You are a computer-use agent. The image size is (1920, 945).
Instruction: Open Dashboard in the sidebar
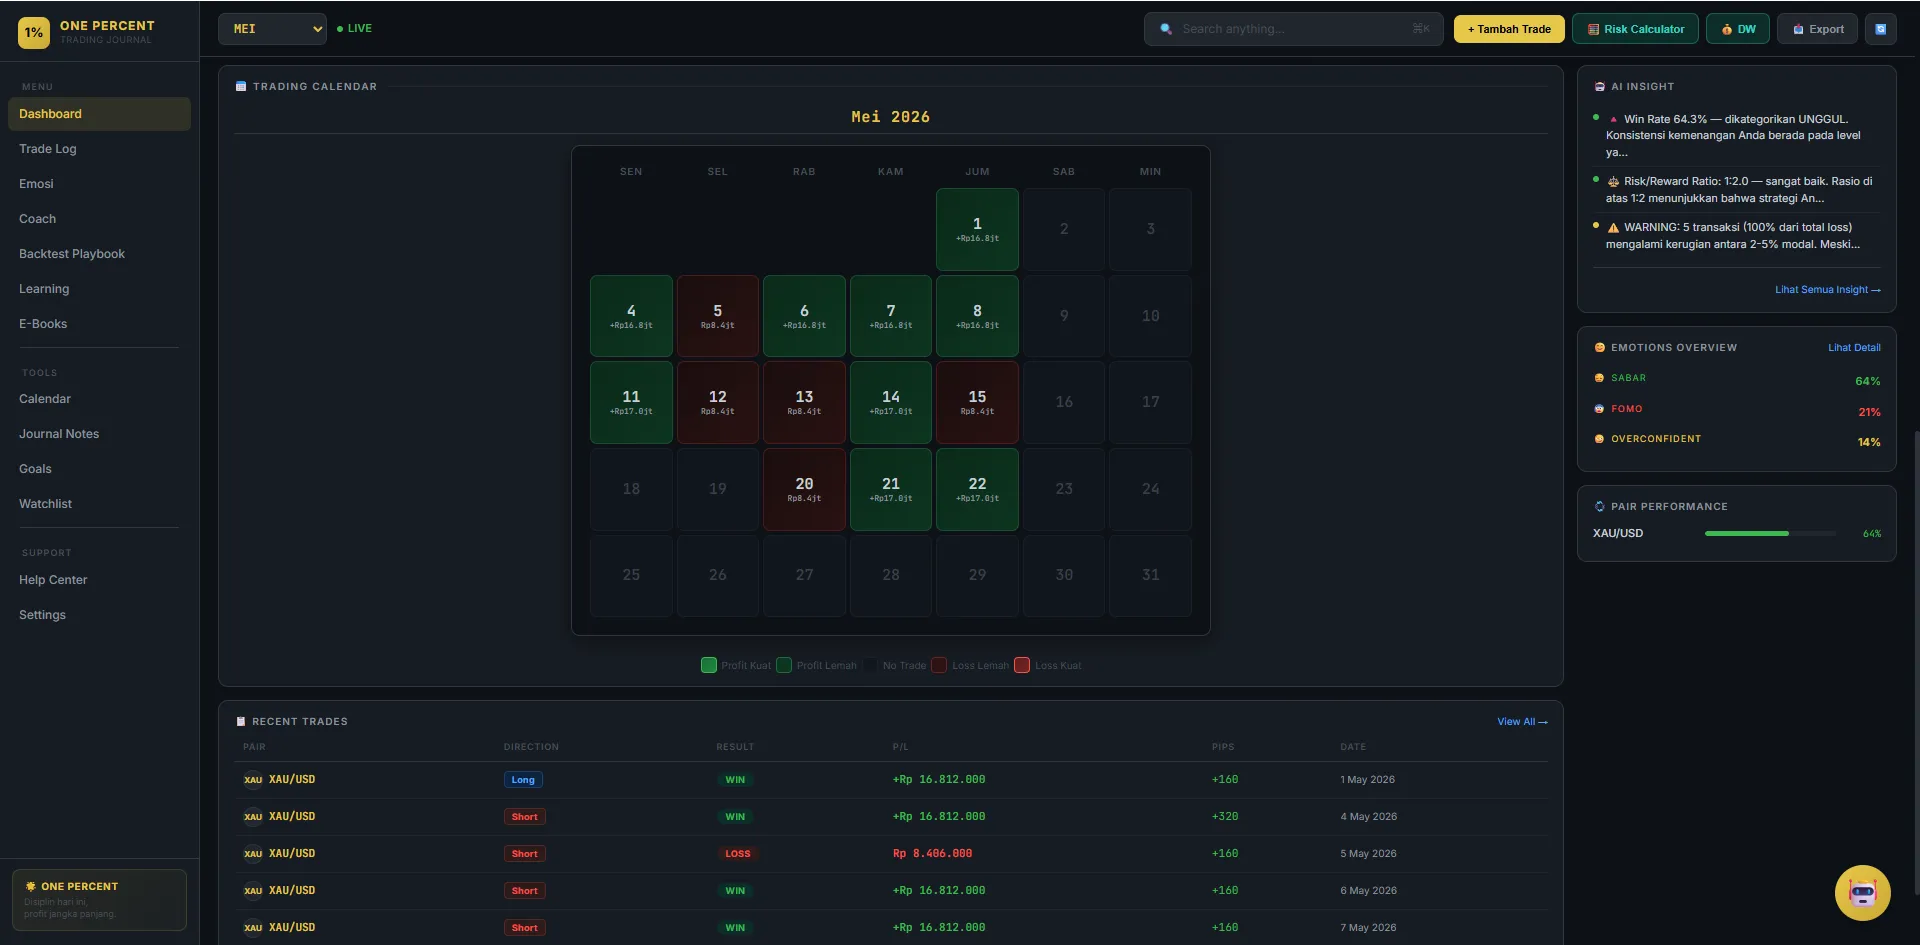click(x=99, y=114)
